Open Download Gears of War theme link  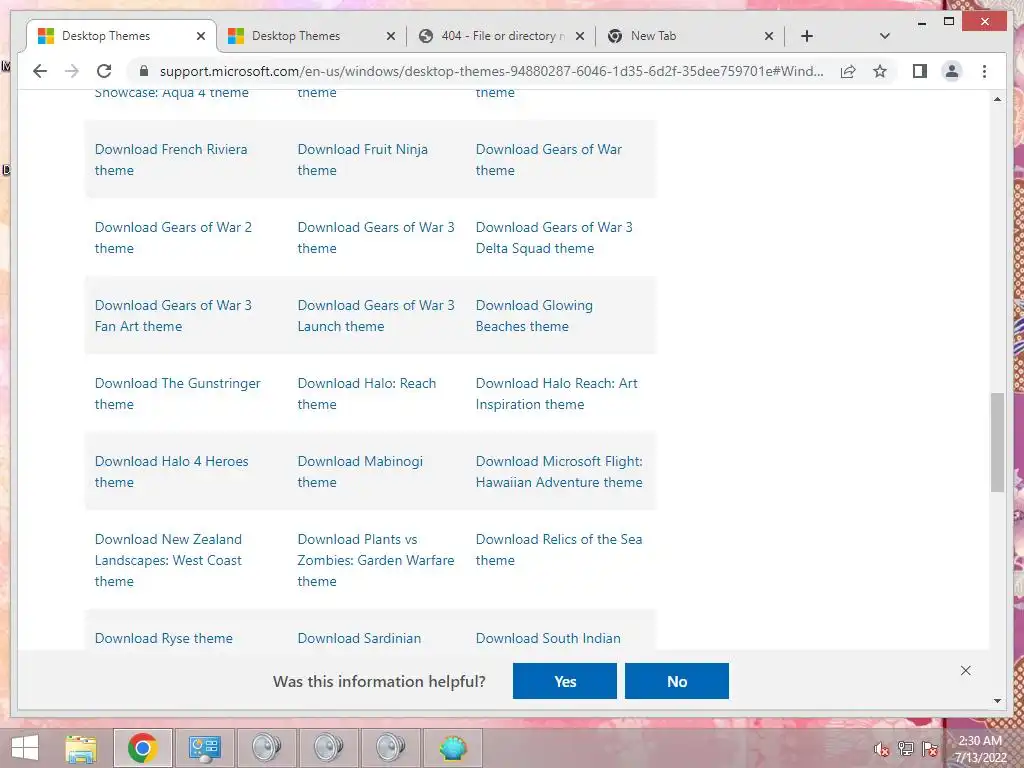(x=549, y=159)
